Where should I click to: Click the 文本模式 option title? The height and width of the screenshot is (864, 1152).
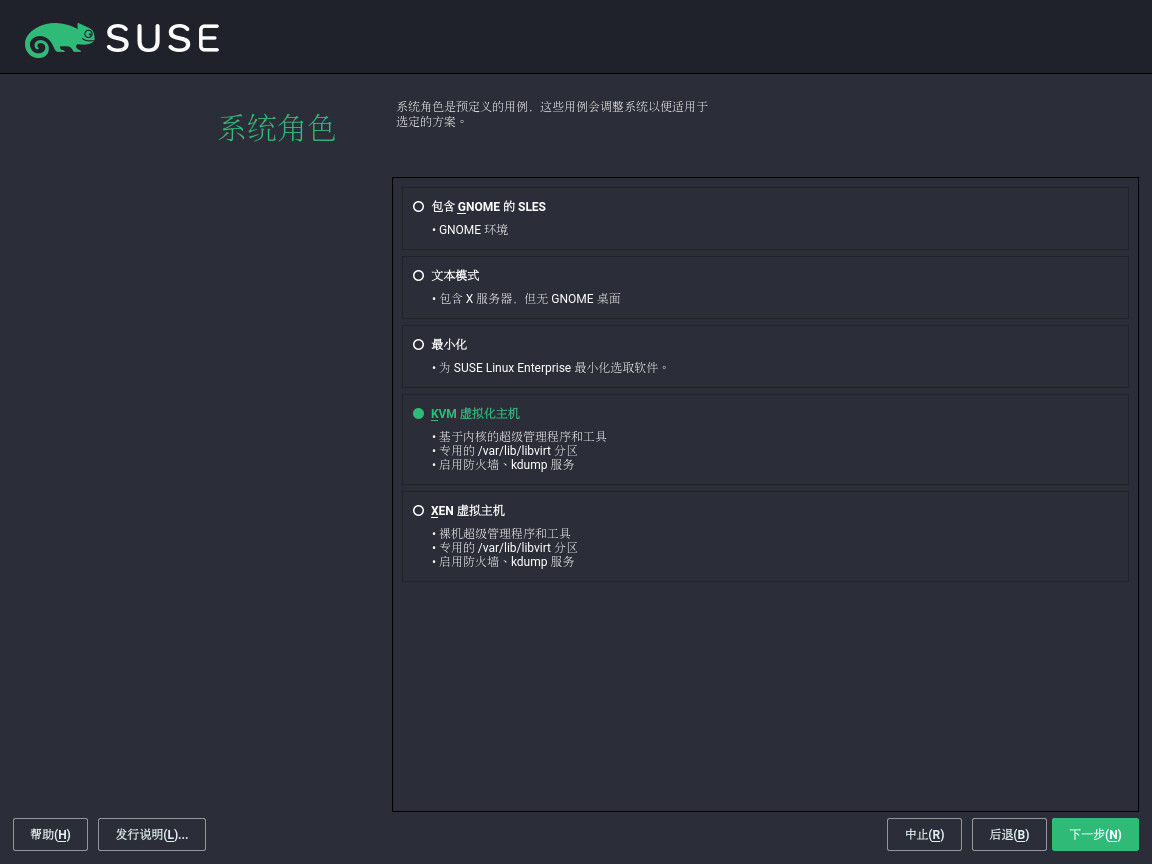click(455, 276)
